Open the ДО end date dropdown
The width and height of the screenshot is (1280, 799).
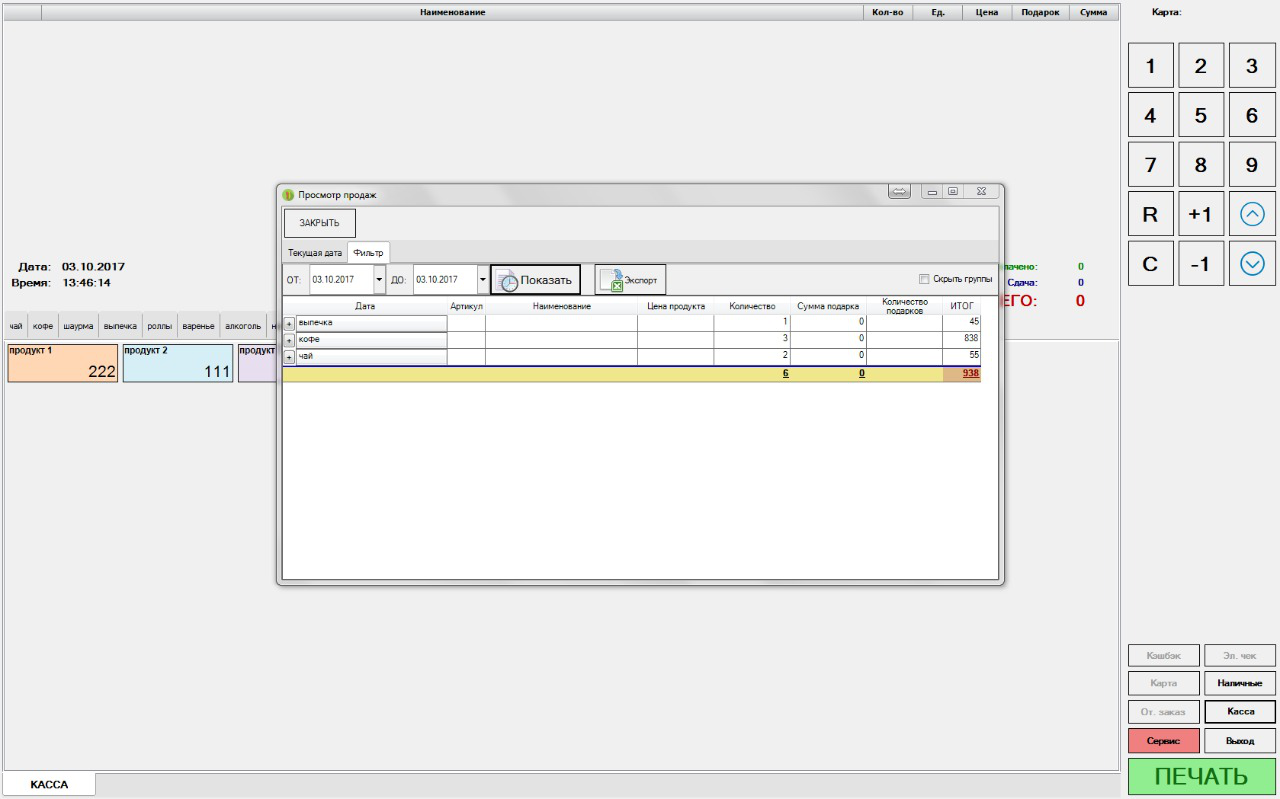[x=483, y=280]
